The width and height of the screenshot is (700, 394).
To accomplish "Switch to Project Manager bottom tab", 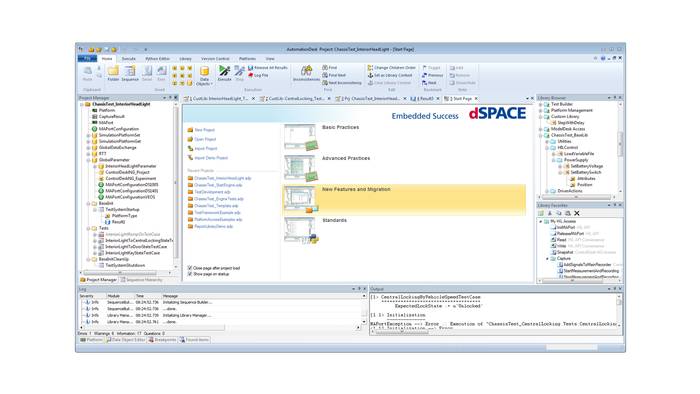I will pos(98,280).
